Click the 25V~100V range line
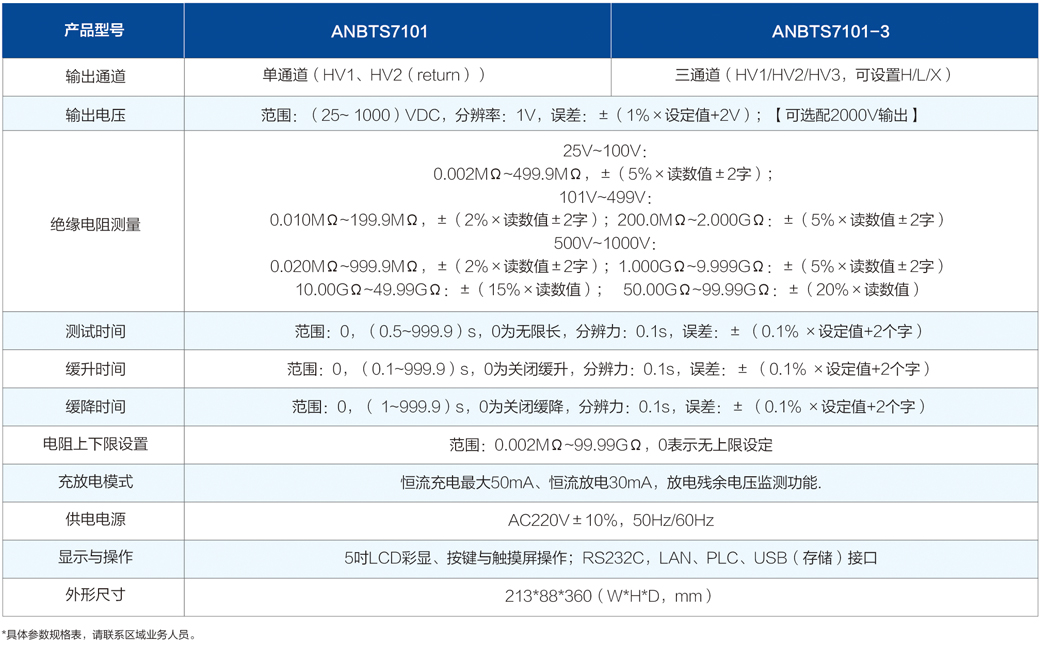 click(x=604, y=151)
